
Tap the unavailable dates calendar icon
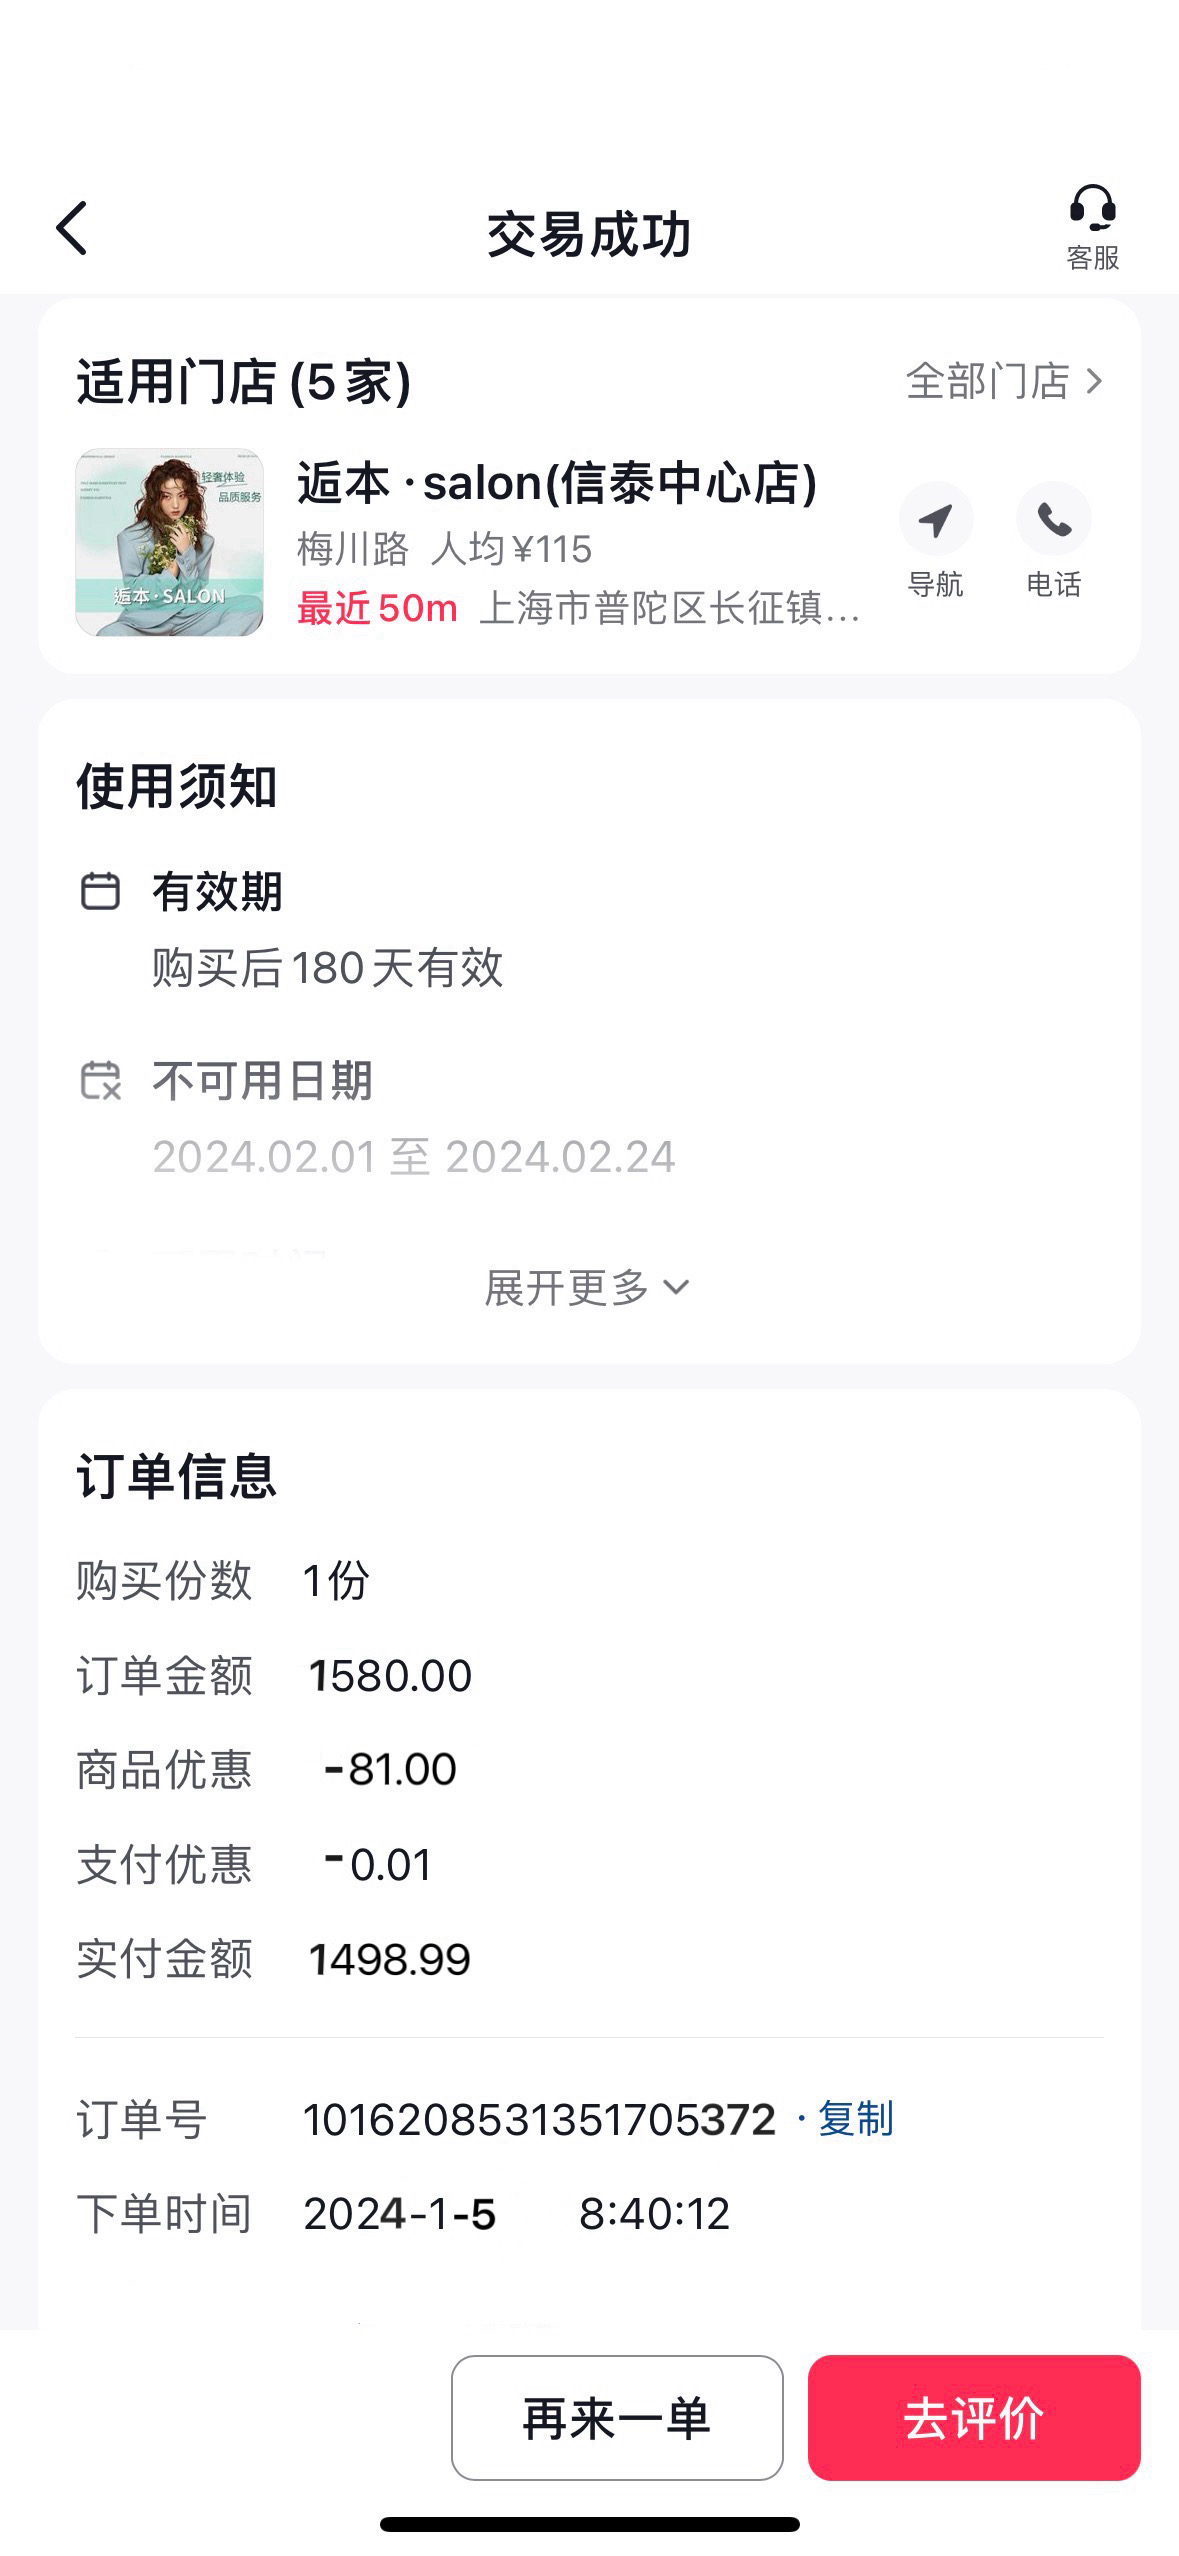100,1080
